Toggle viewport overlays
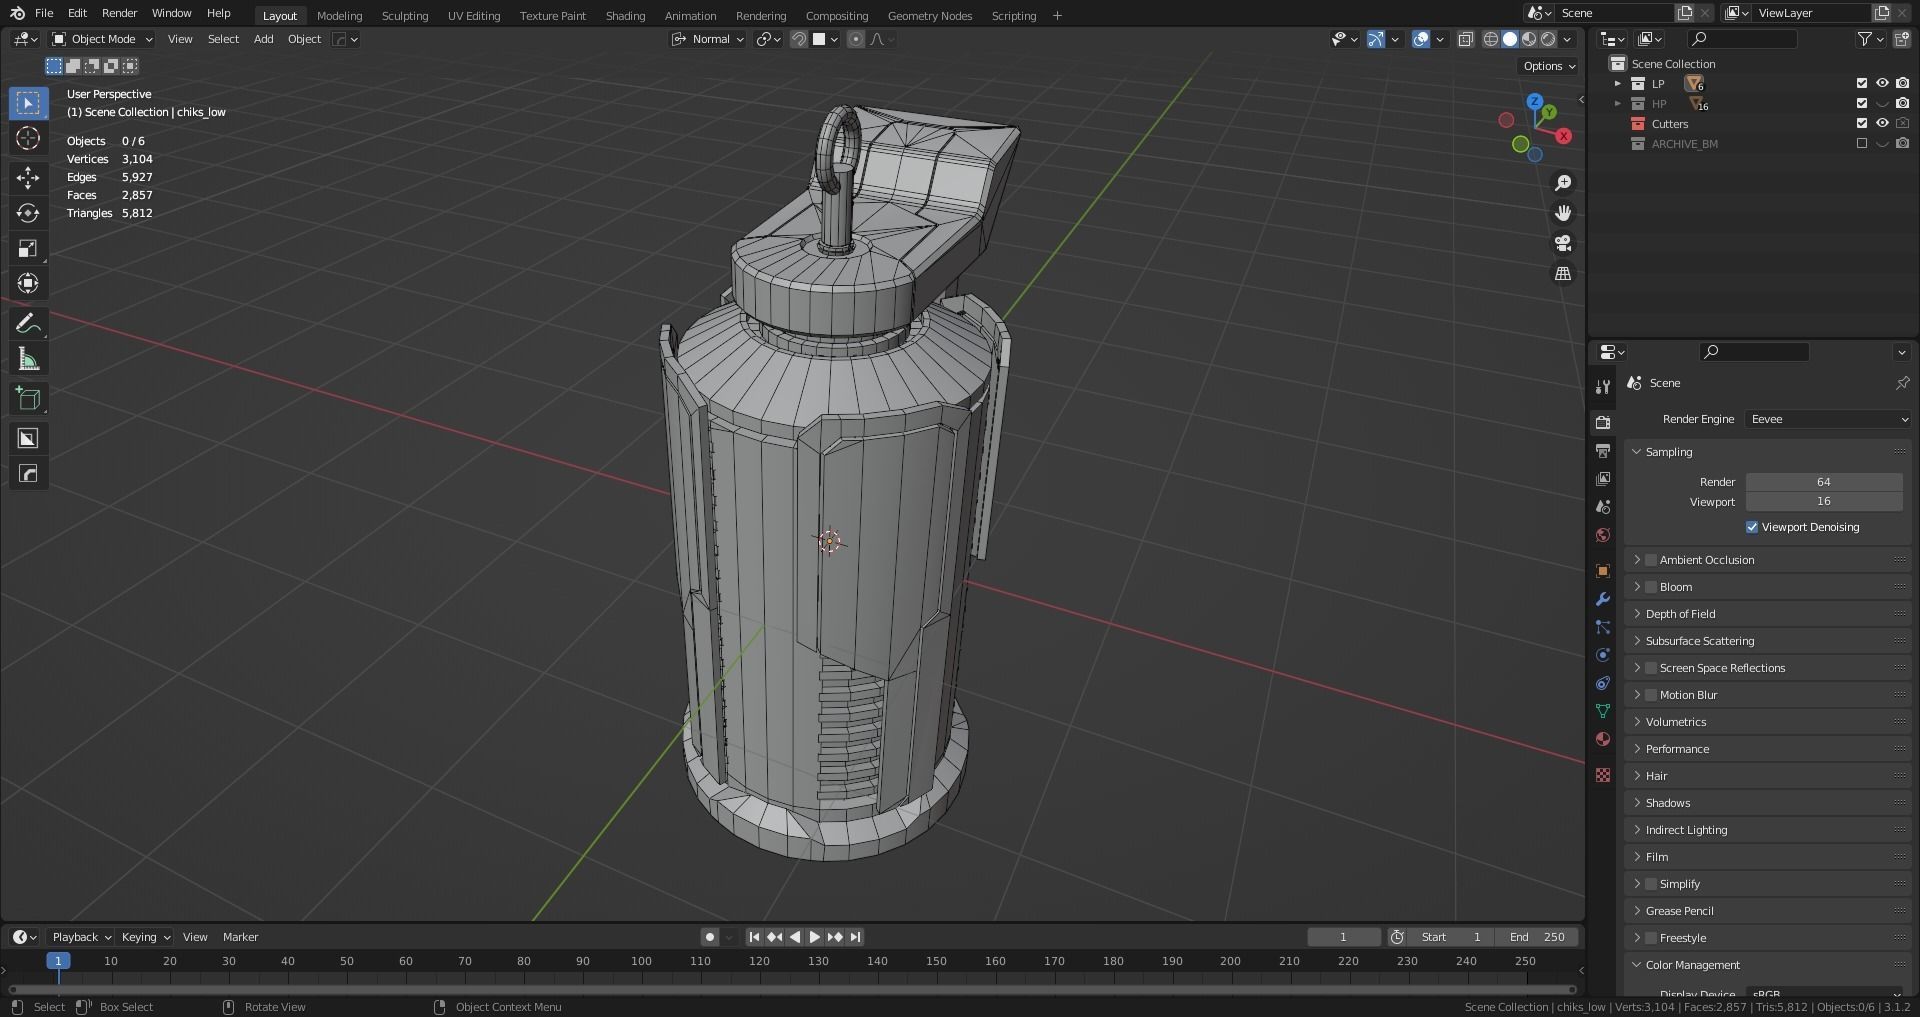Image resolution: width=1920 pixels, height=1017 pixels. (1420, 39)
